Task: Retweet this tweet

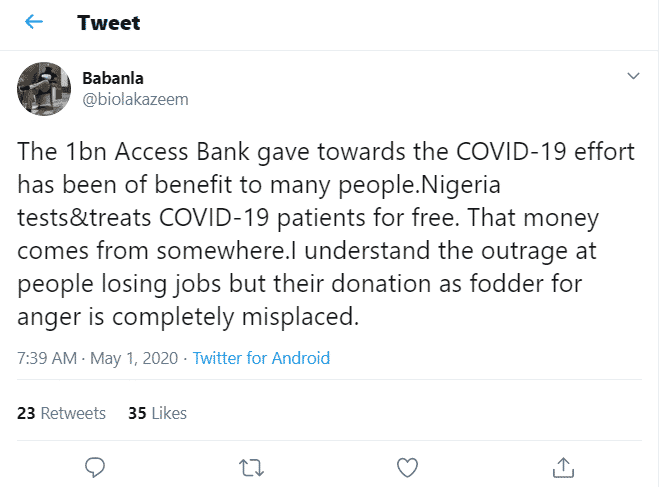Action: tap(250, 466)
